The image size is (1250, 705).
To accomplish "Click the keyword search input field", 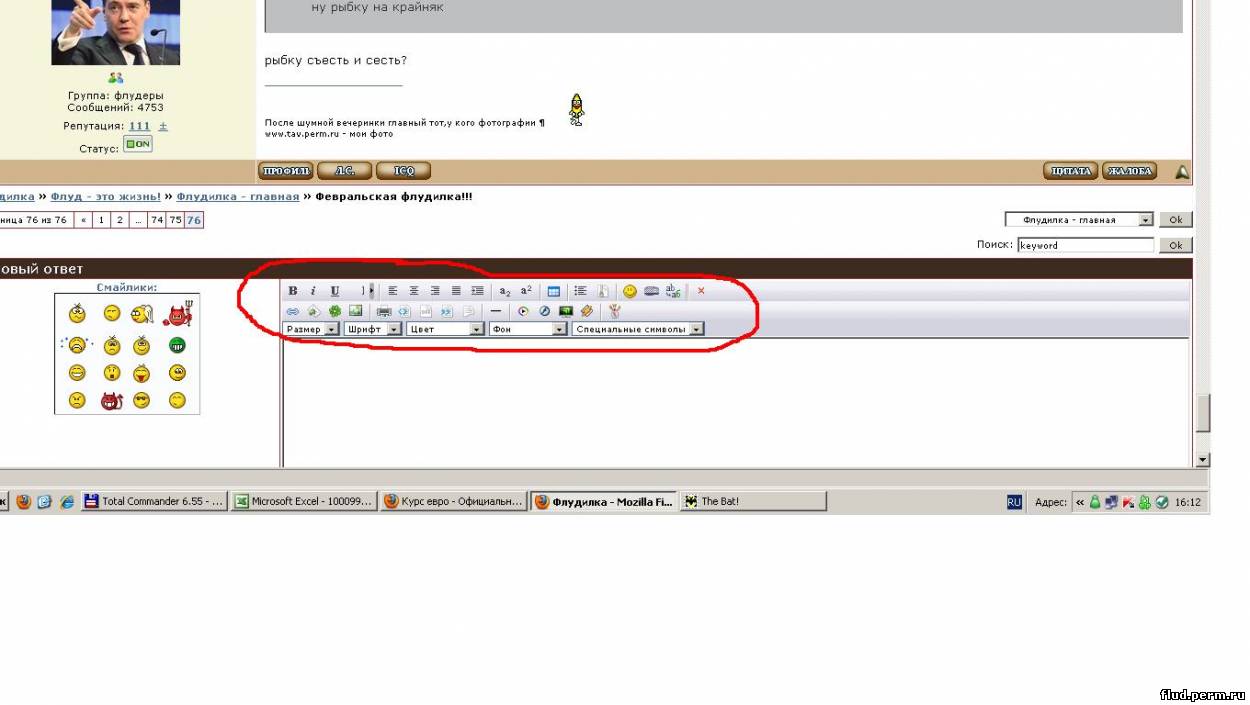I will click(x=1085, y=245).
